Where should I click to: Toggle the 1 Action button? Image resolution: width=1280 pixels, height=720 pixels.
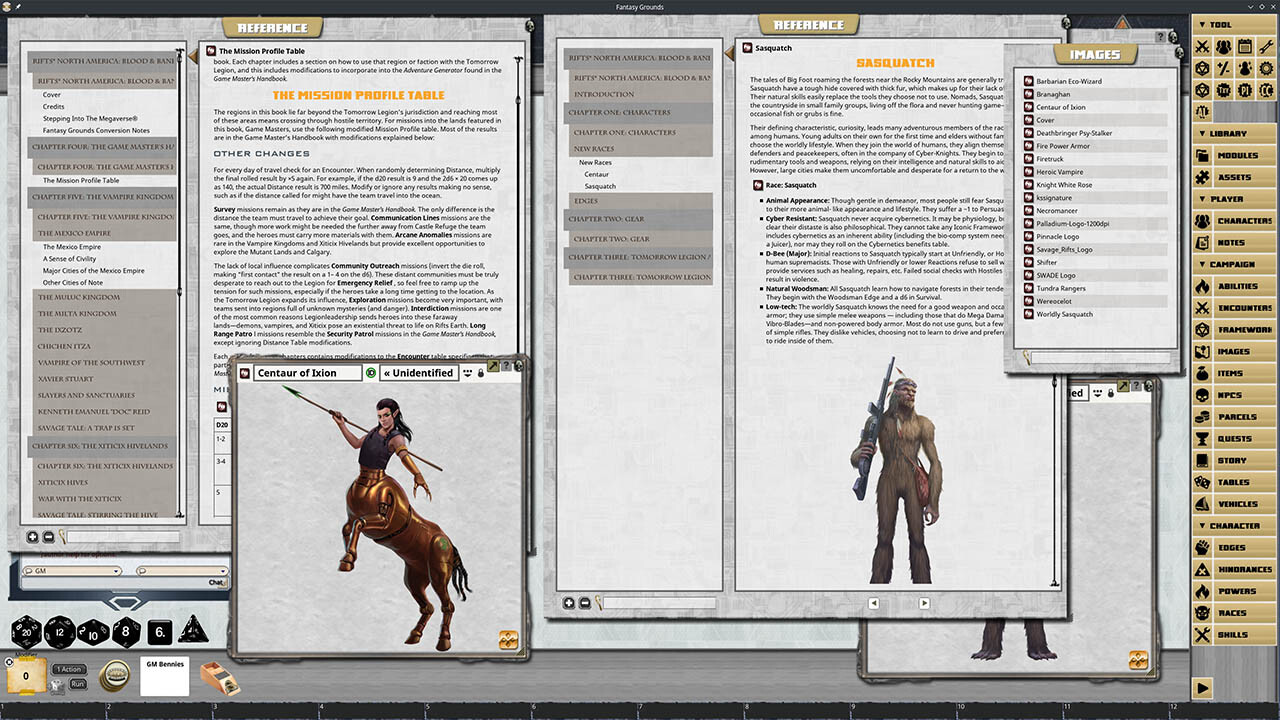pyautogui.click(x=70, y=669)
